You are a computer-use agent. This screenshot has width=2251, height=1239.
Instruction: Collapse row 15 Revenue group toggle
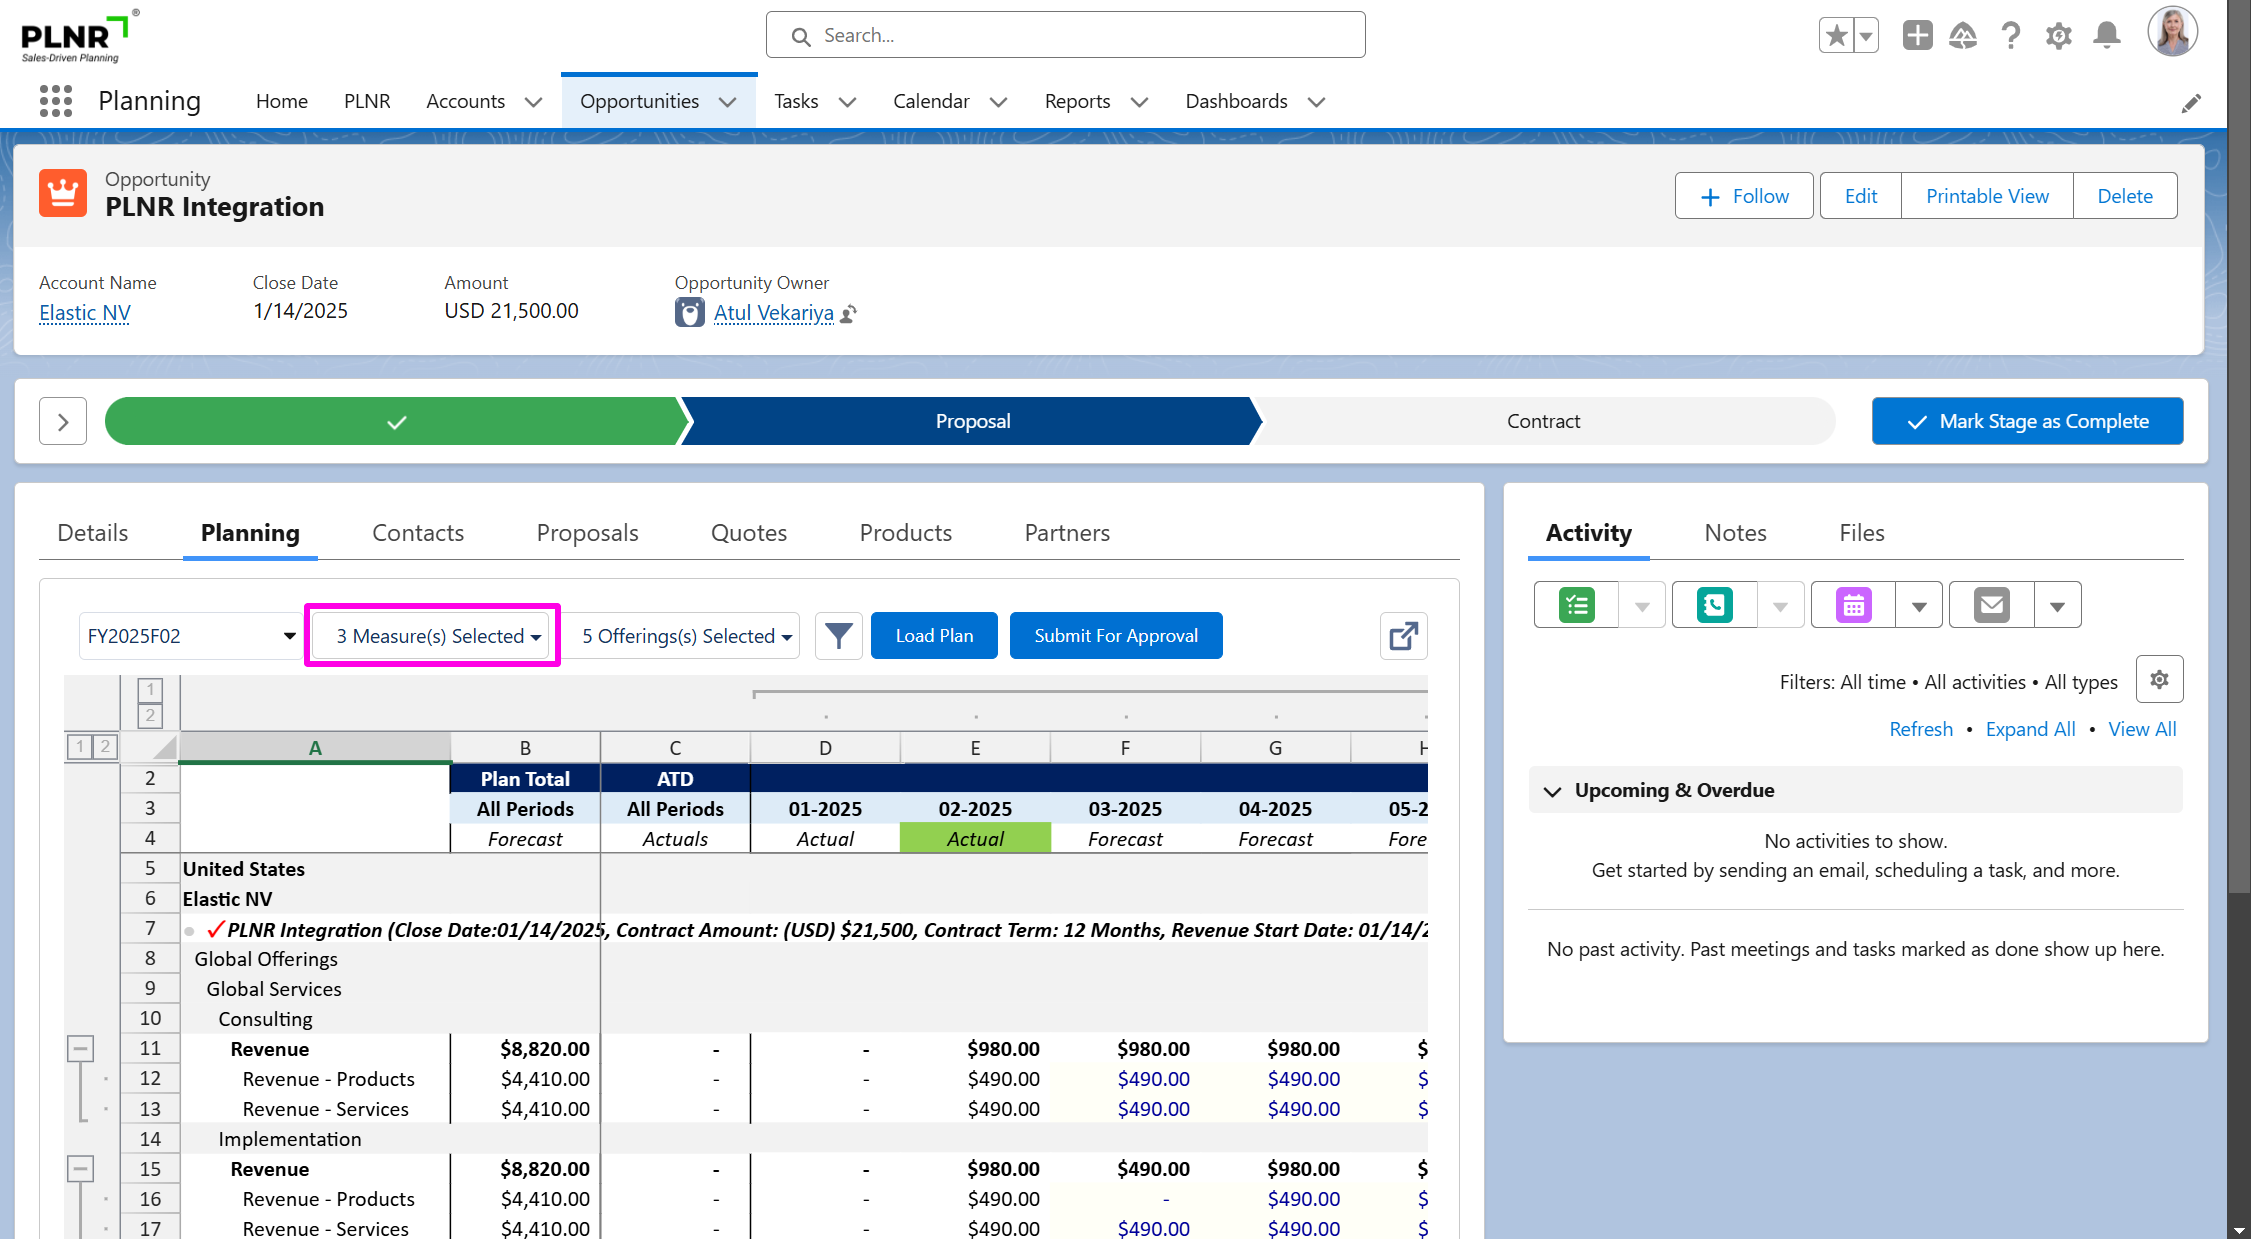(80, 1169)
